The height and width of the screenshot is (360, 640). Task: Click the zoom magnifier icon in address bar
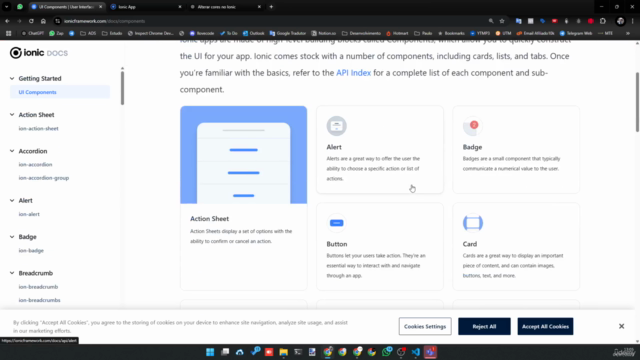click(x=491, y=21)
